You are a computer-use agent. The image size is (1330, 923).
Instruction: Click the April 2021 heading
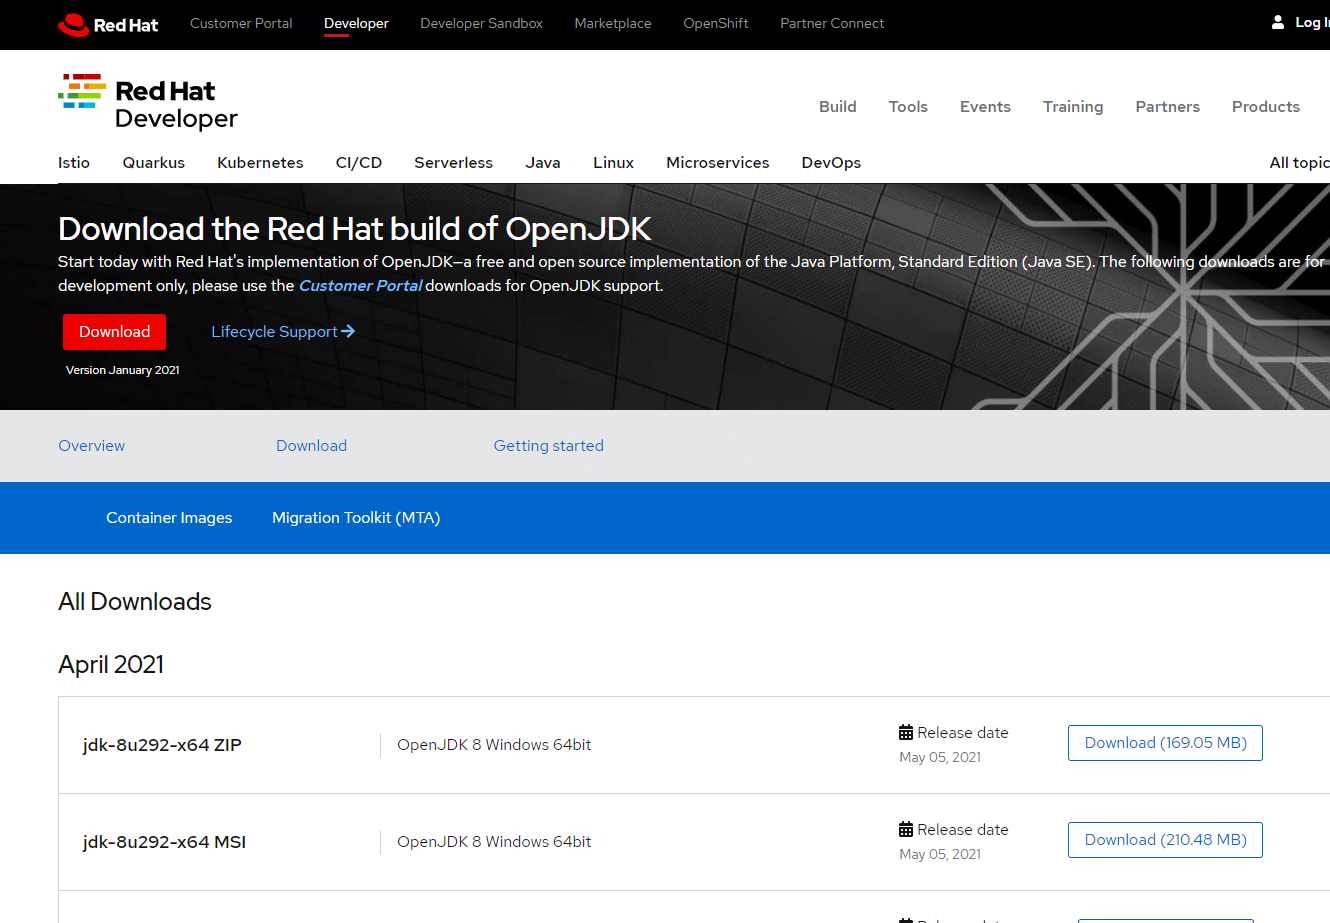point(111,665)
